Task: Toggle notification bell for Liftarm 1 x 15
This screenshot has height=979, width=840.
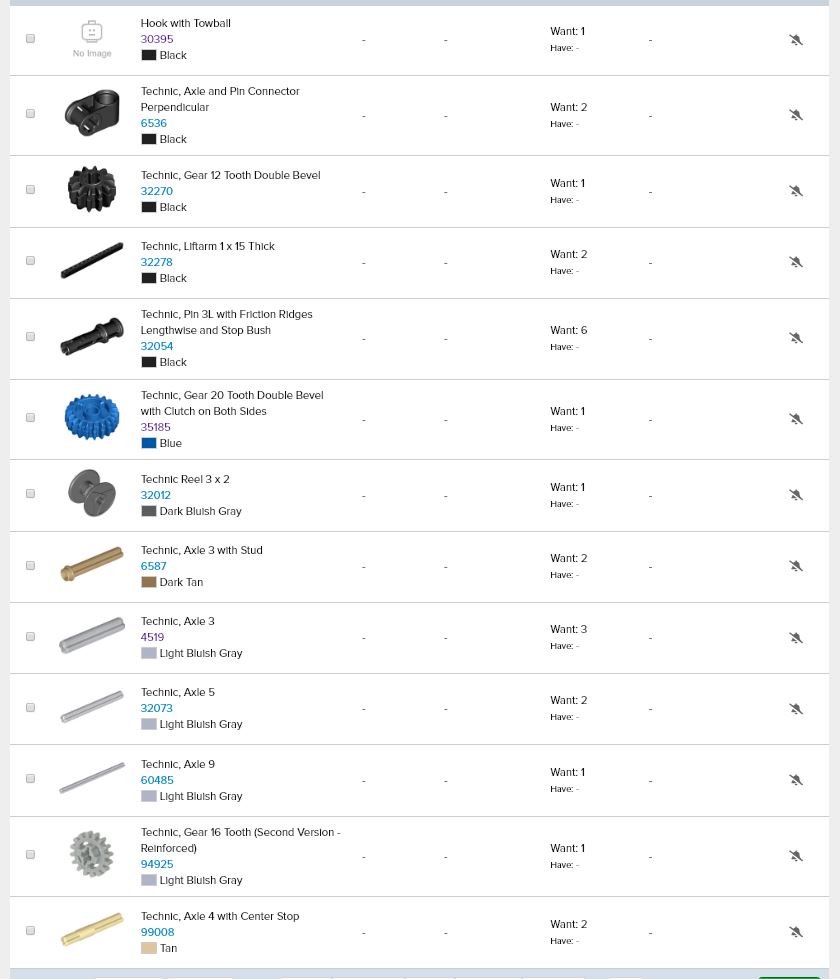Action: coord(796,262)
